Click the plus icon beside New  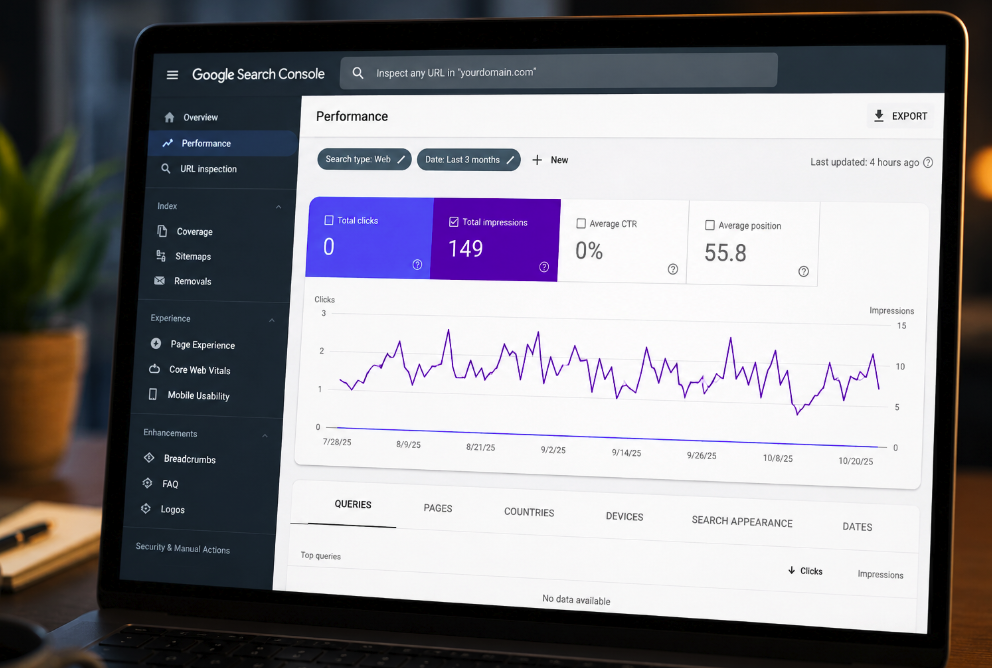[537, 160]
